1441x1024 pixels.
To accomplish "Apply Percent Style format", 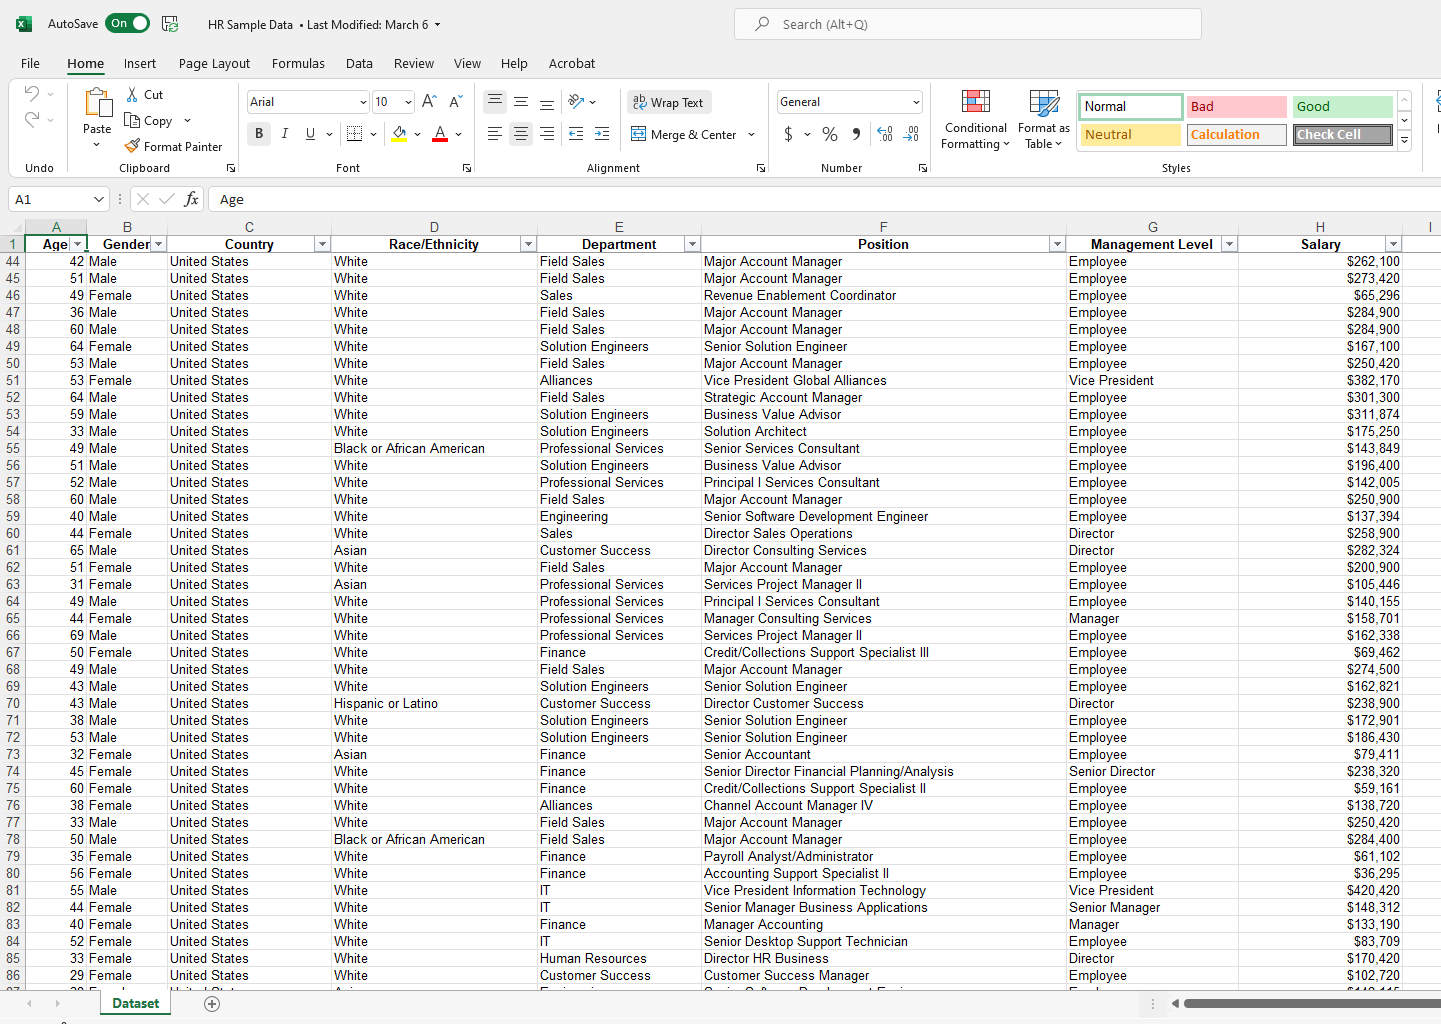I will 830,134.
